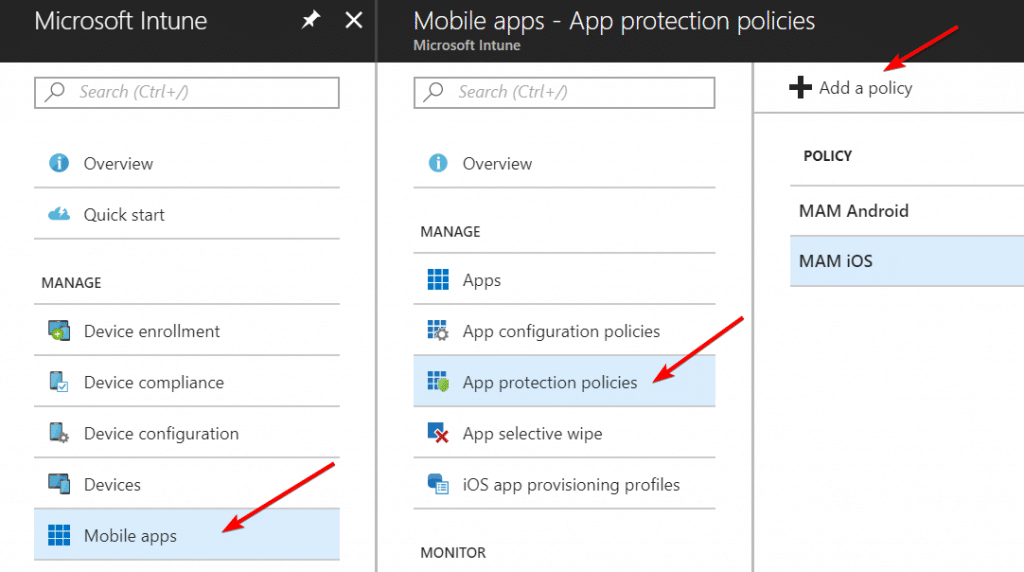Open Overview in the Mobile apps blade
1024x572 pixels.
(497, 164)
